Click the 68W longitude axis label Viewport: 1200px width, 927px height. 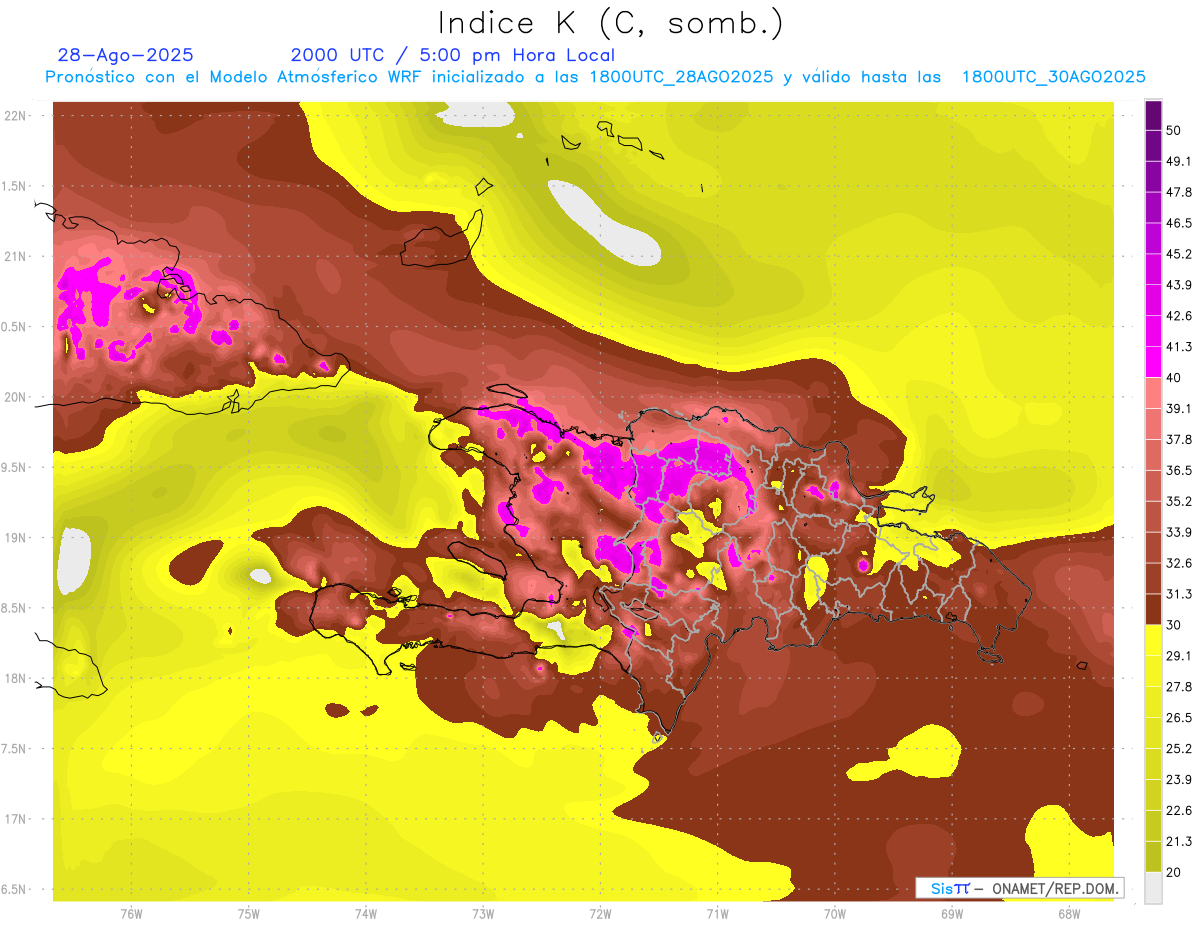[x=1068, y=913]
